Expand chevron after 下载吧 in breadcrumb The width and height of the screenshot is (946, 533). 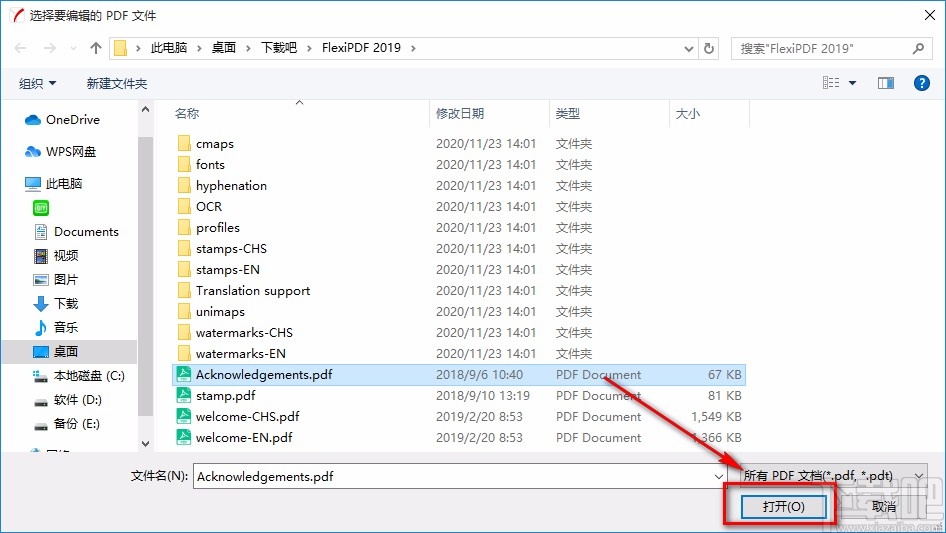[309, 48]
